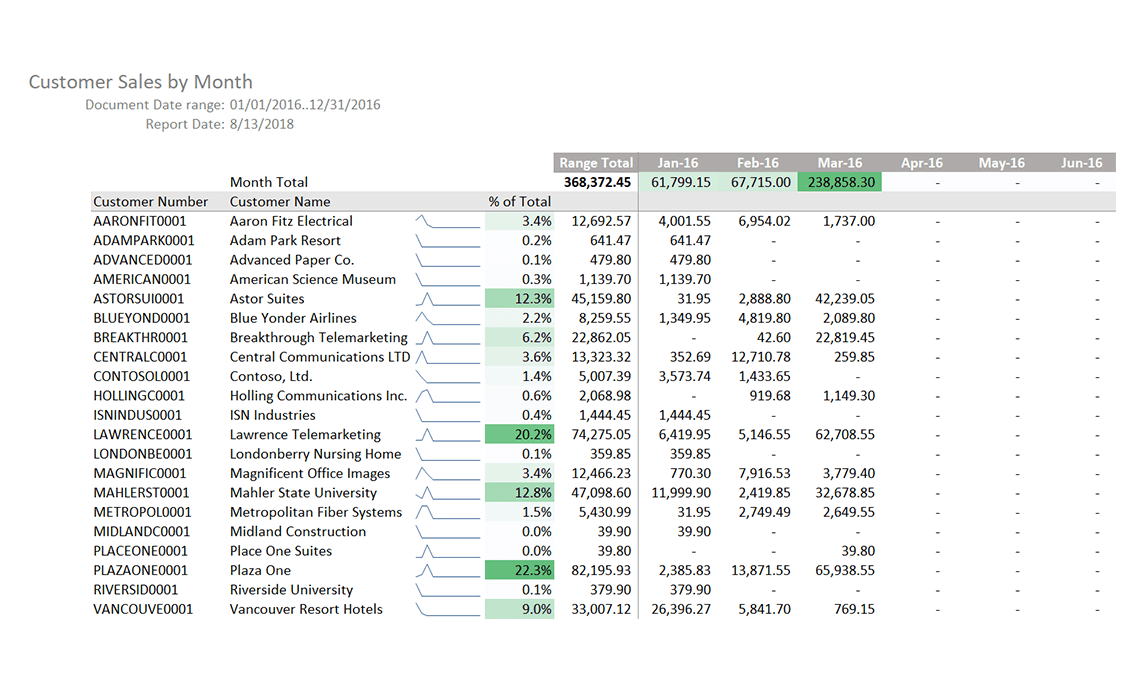Image resolution: width=1140 pixels, height=687 pixels.
Task: Select the Riverside University sparkline
Action: (447, 589)
